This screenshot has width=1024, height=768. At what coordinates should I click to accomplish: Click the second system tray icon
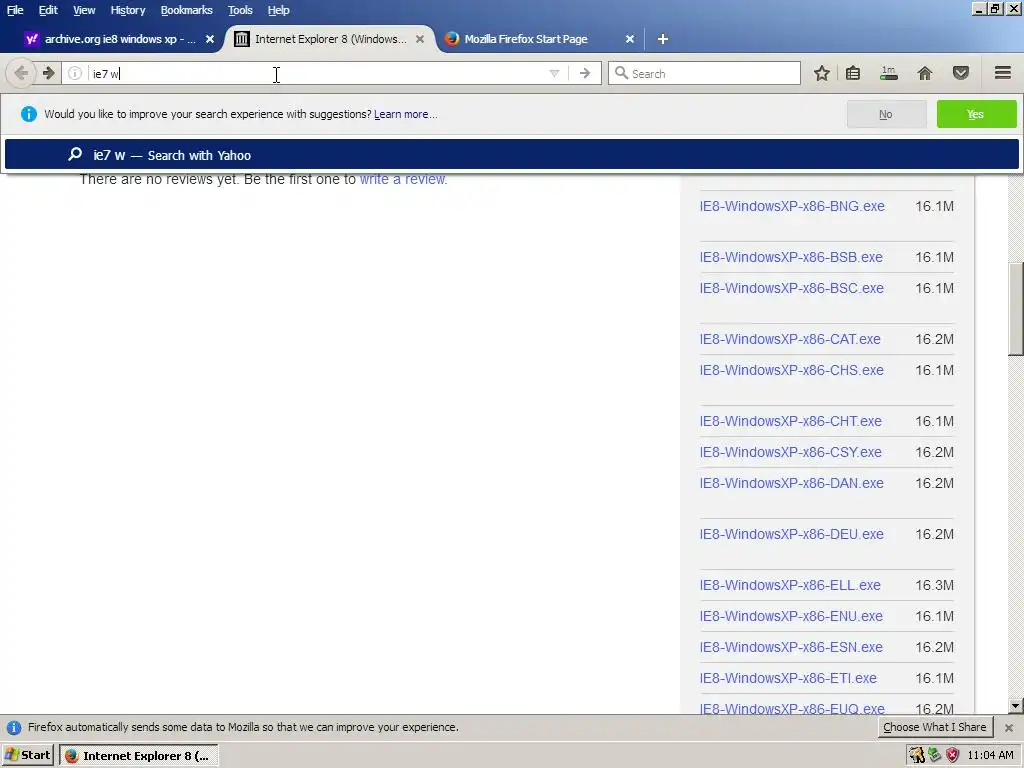(x=935, y=755)
